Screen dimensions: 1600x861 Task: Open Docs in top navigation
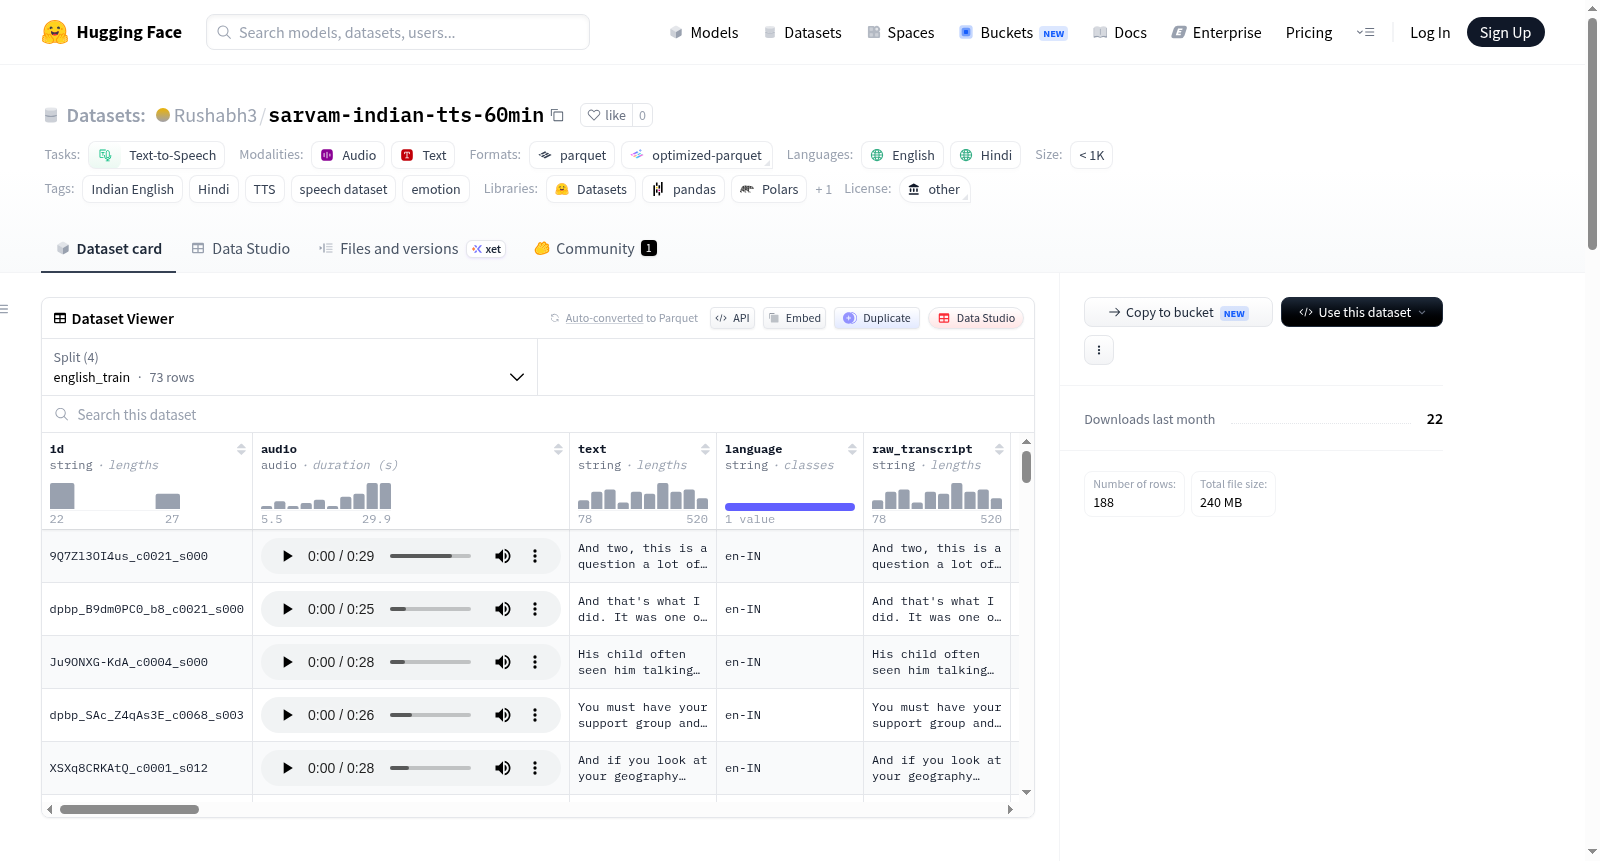pos(1120,32)
